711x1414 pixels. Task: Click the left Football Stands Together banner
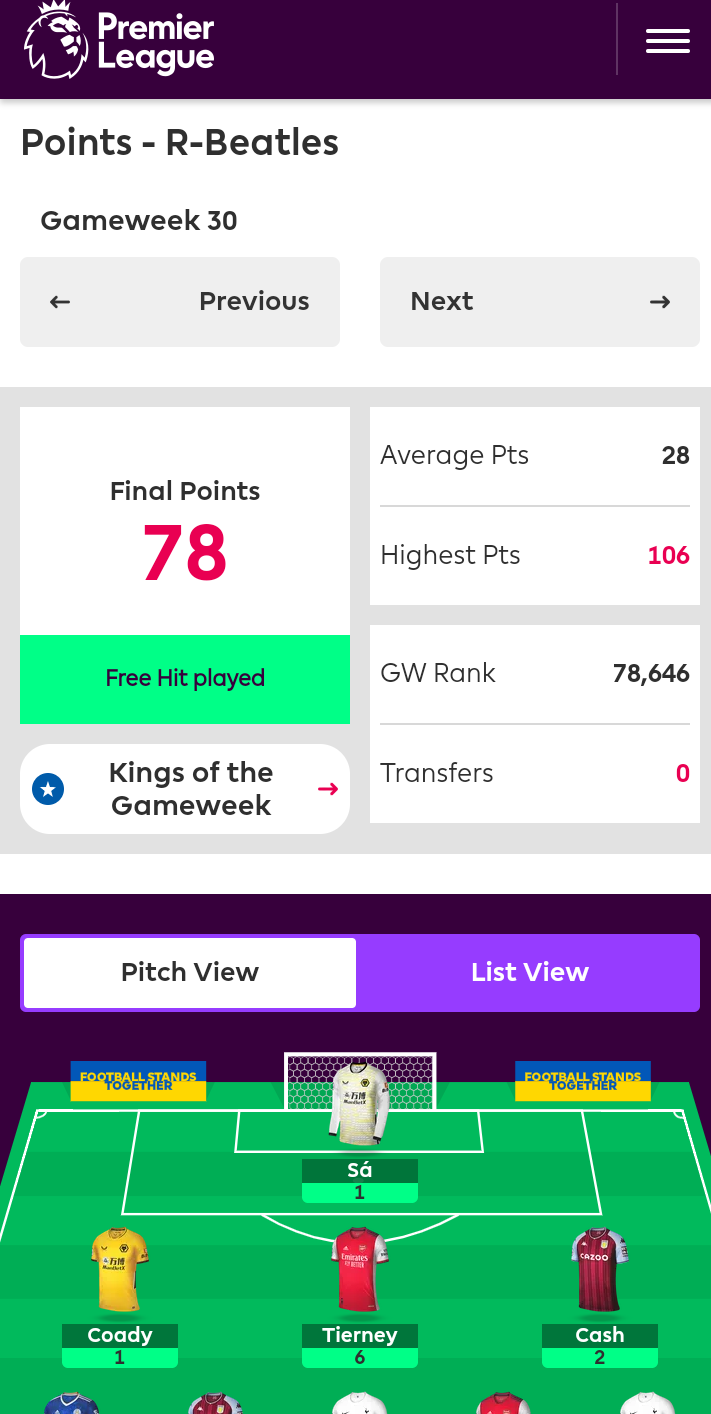tap(138, 1081)
